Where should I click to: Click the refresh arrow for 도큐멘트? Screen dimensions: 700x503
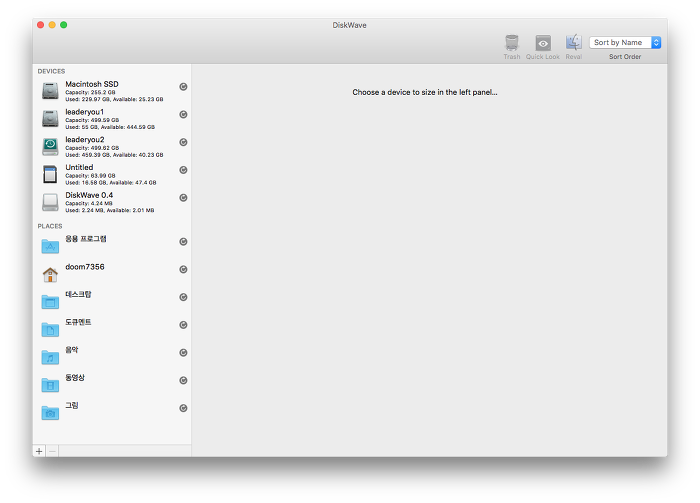click(x=183, y=324)
